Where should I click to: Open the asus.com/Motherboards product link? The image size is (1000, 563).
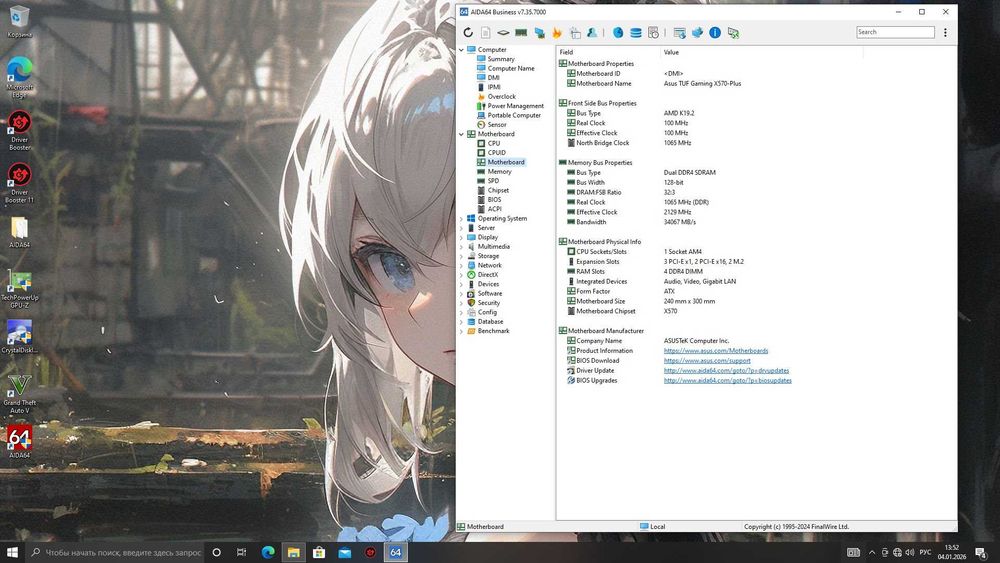[716, 351]
